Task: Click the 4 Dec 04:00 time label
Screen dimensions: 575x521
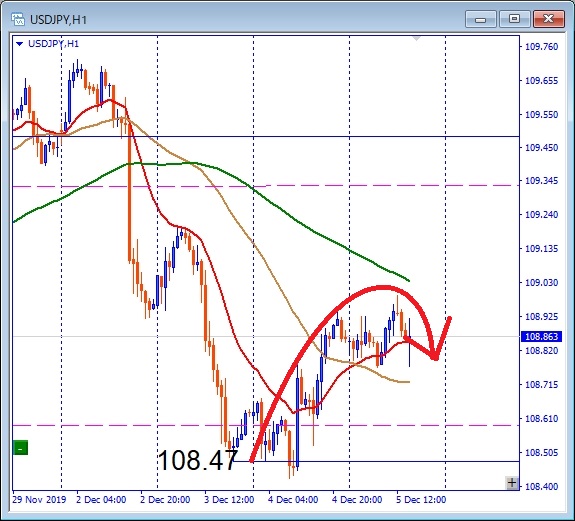Action: 293,500
